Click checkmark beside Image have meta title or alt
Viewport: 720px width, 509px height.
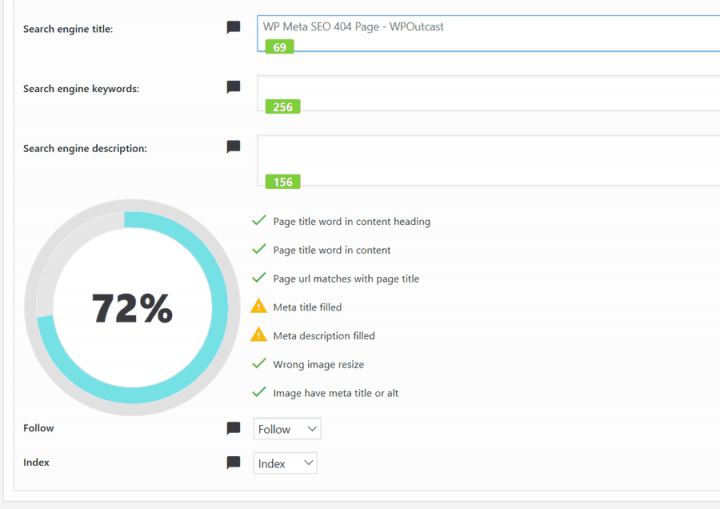tap(258, 393)
